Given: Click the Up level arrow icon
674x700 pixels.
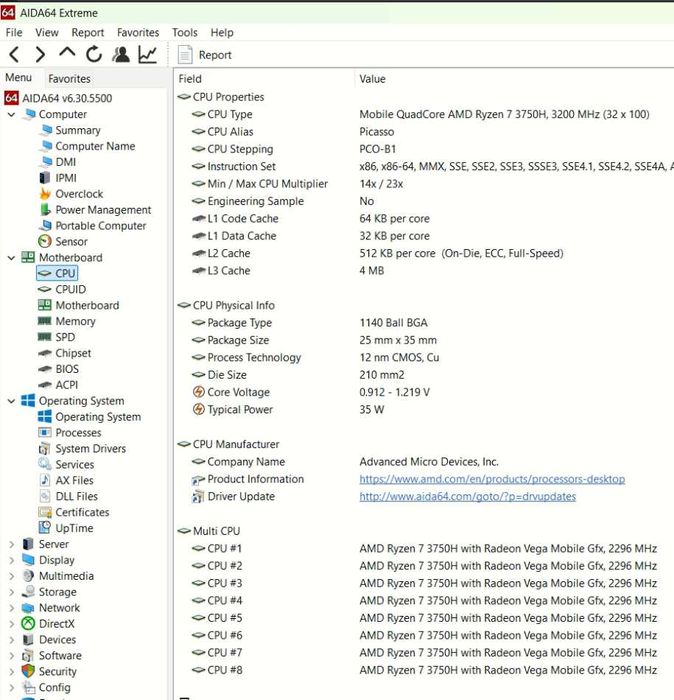Looking at the screenshot, I should [67, 54].
